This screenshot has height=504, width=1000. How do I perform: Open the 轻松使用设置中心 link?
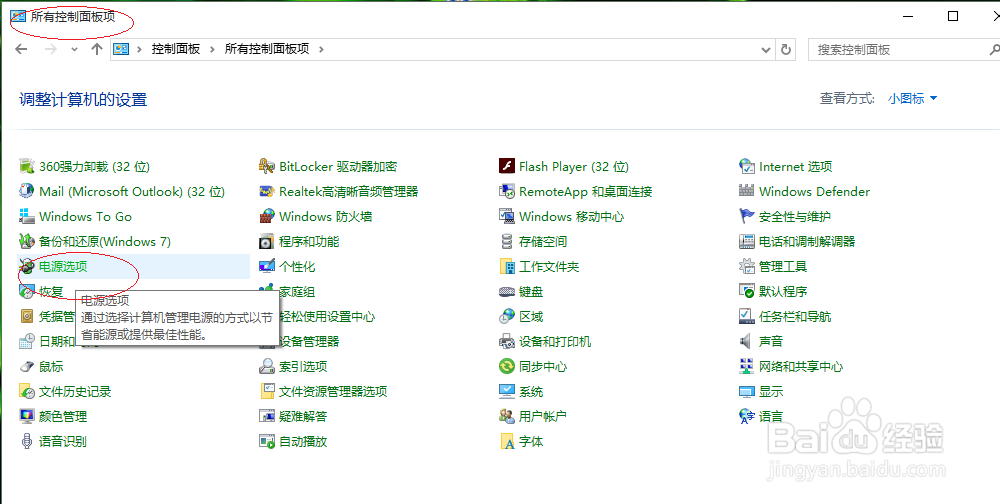pyautogui.click(x=327, y=316)
